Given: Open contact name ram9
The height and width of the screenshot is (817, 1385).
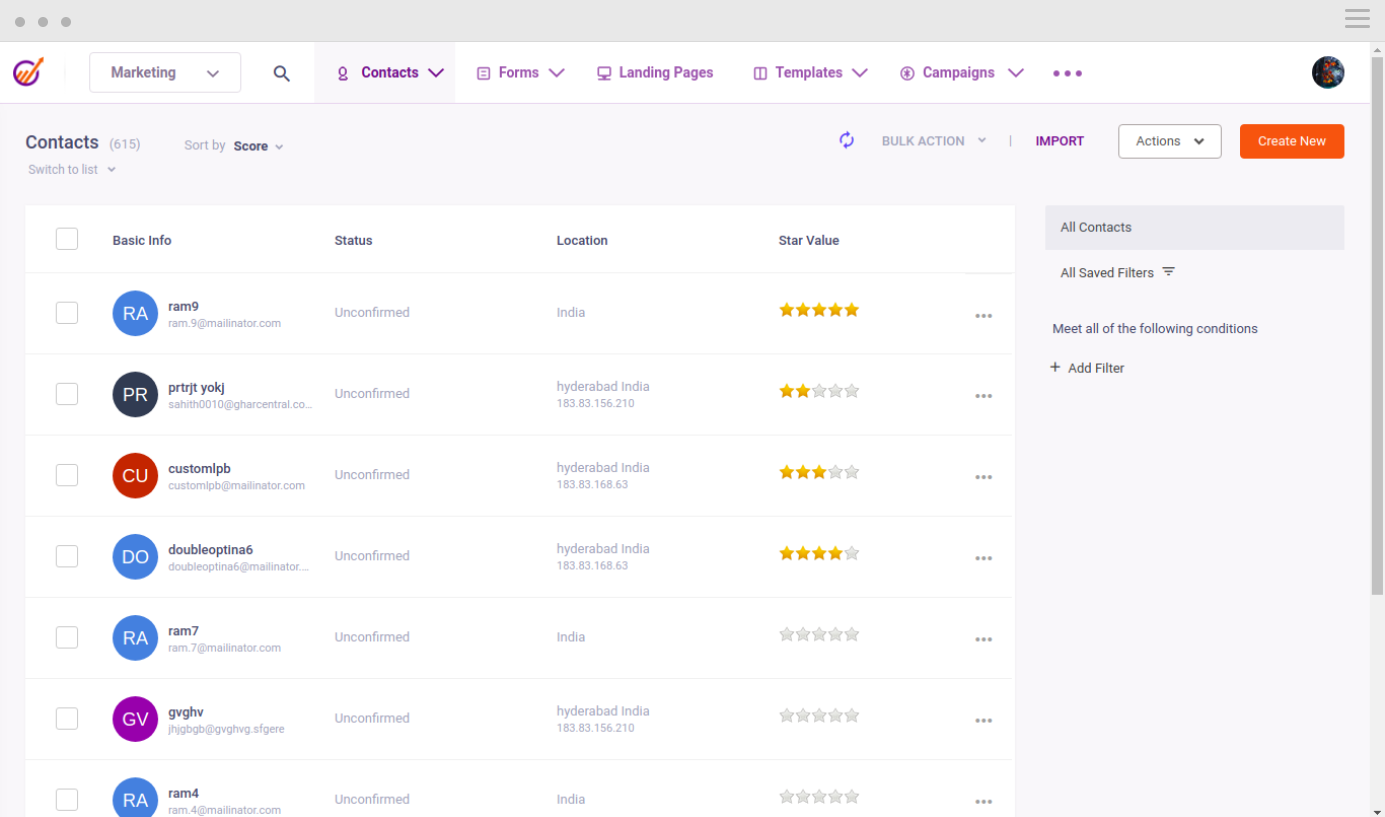Looking at the screenshot, I should (x=183, y=306).
